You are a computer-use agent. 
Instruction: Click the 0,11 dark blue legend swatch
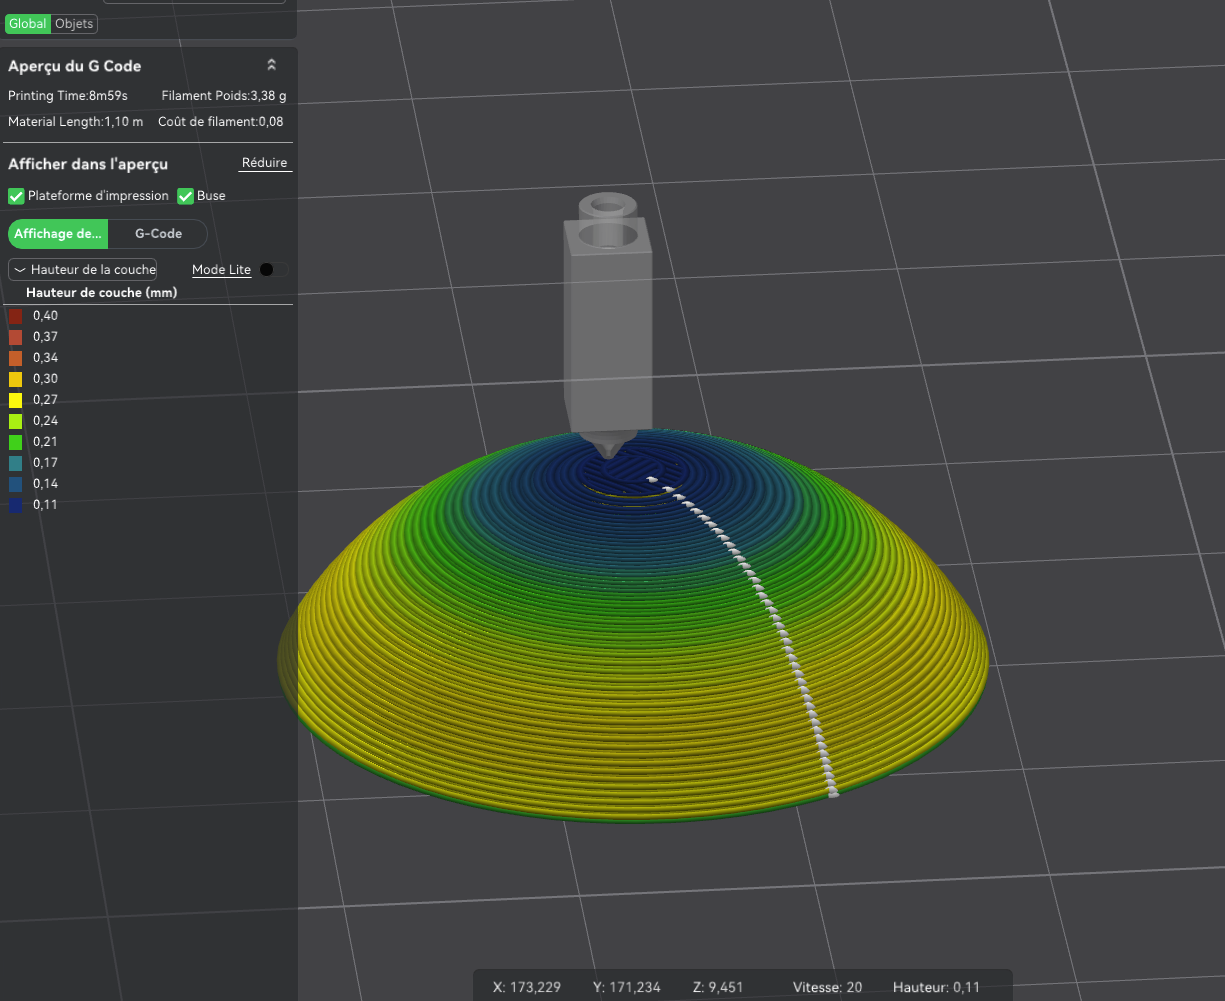point(16,505)
